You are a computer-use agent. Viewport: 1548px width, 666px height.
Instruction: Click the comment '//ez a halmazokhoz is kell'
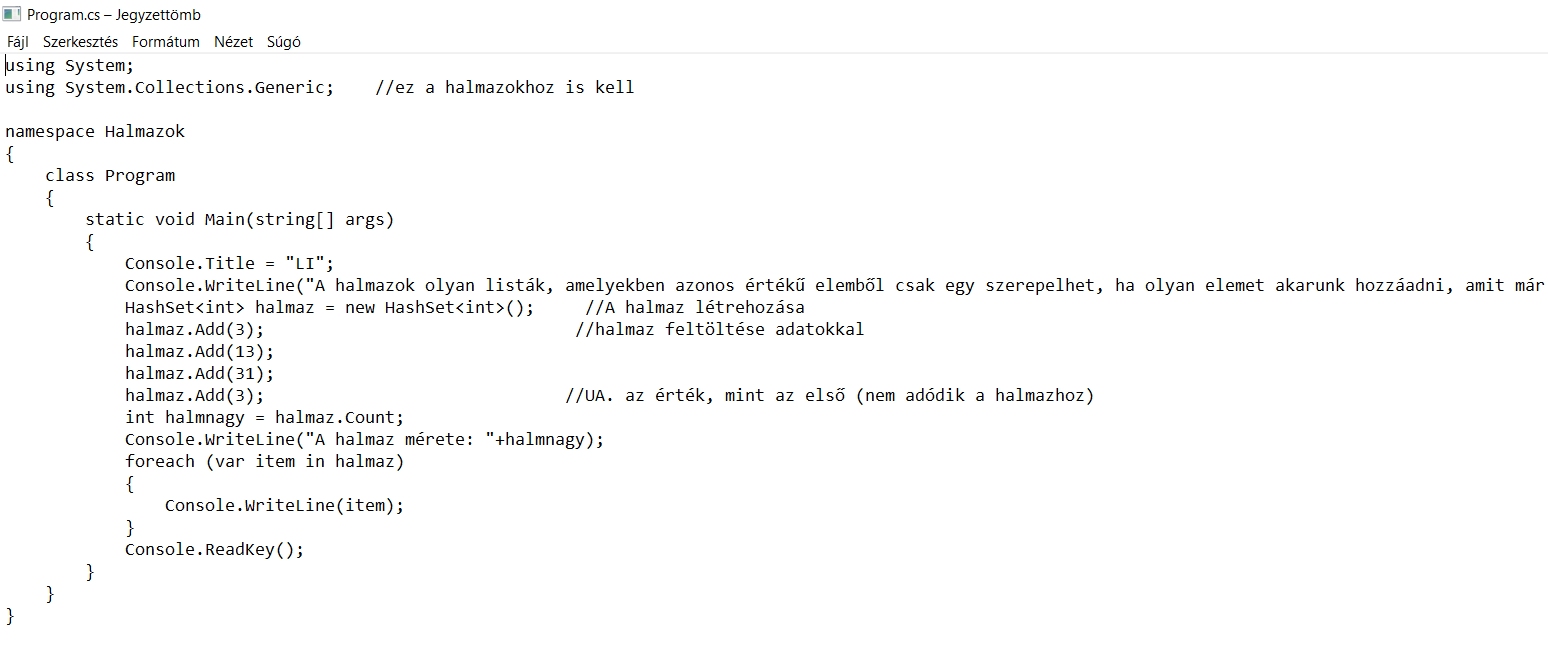tap(504, 88)
